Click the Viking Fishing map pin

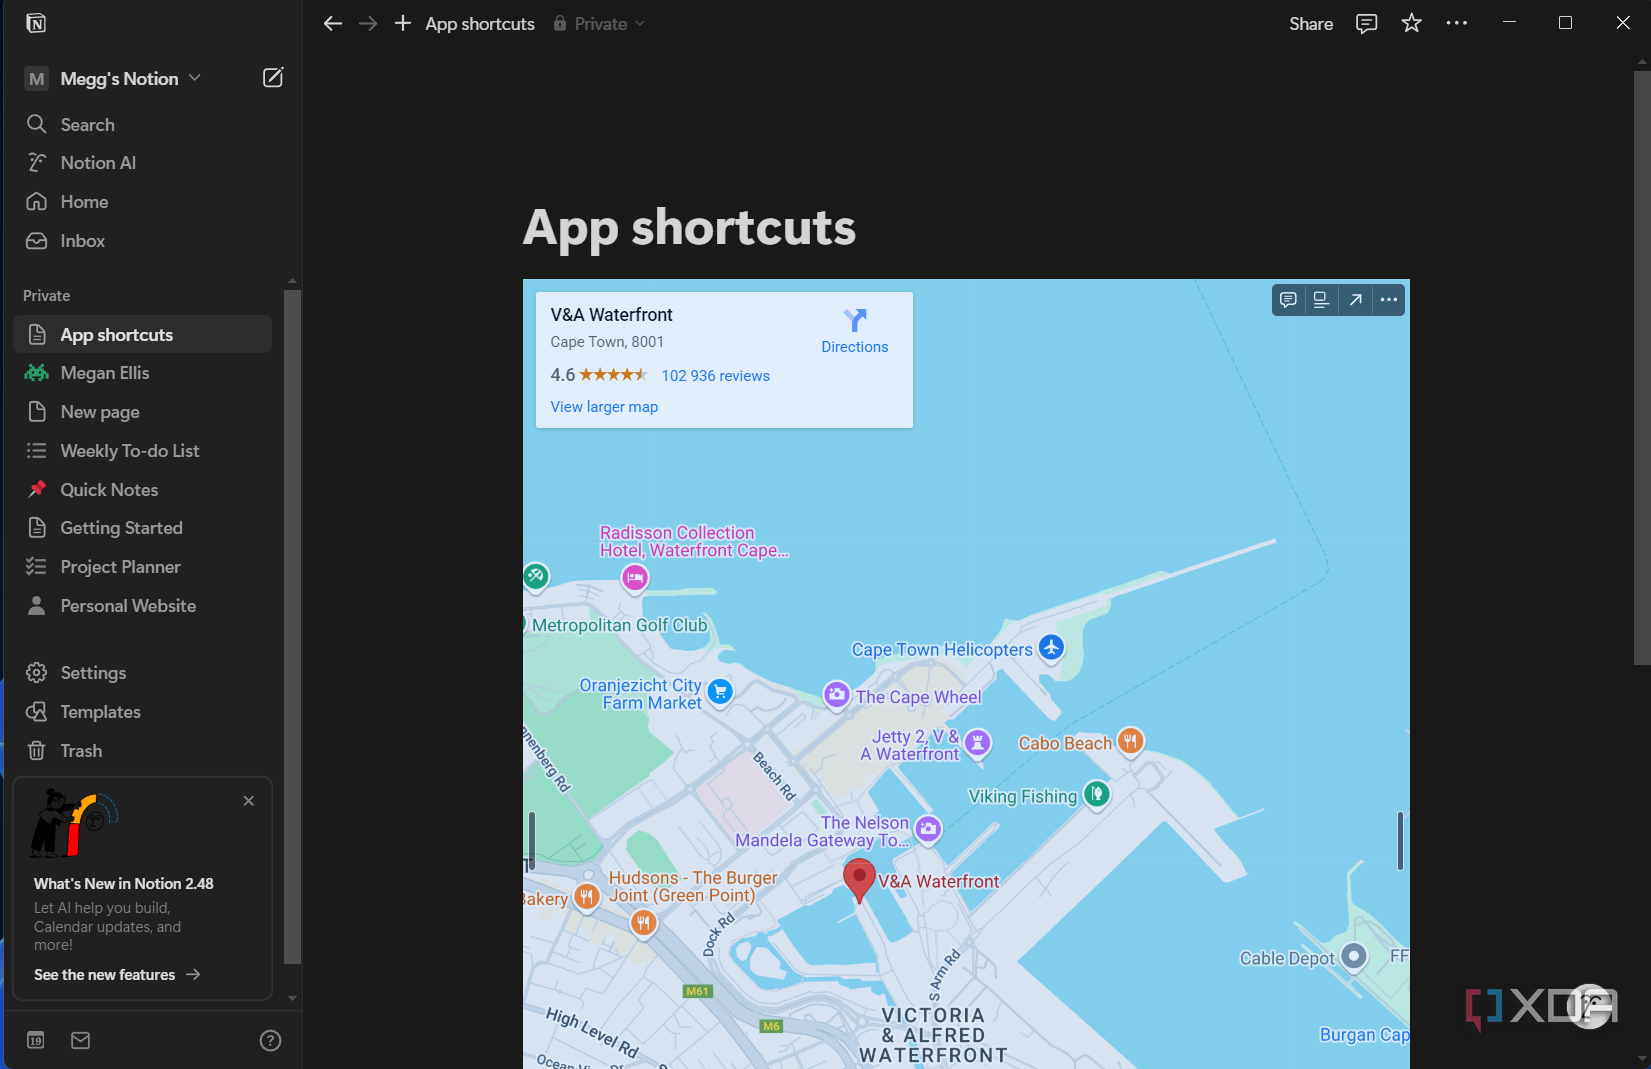click(1097, 795)
